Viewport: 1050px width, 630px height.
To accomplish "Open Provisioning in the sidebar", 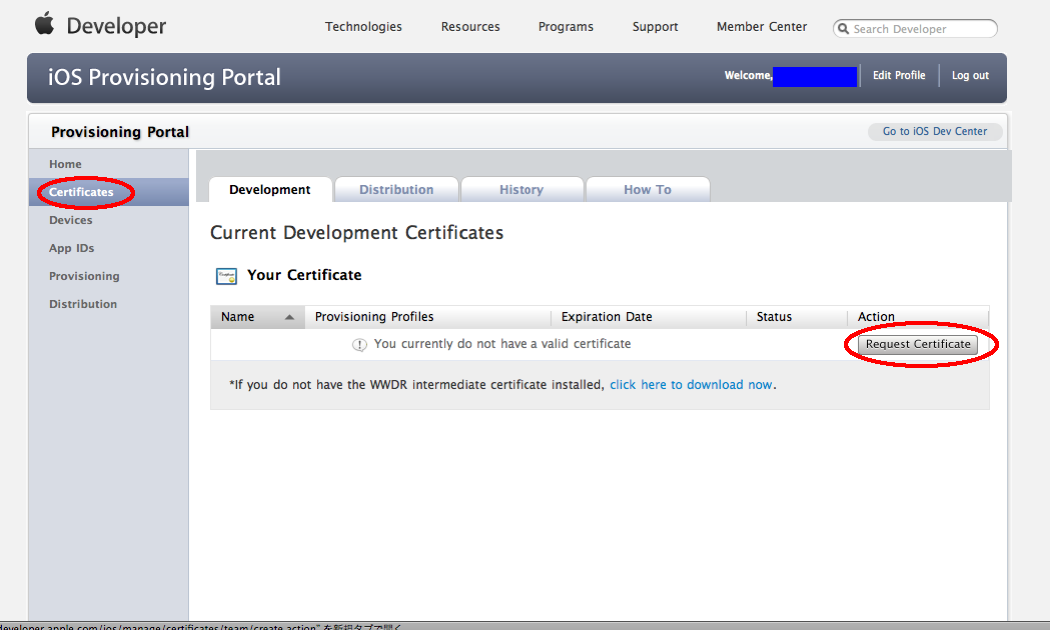I will pos(84,276).
